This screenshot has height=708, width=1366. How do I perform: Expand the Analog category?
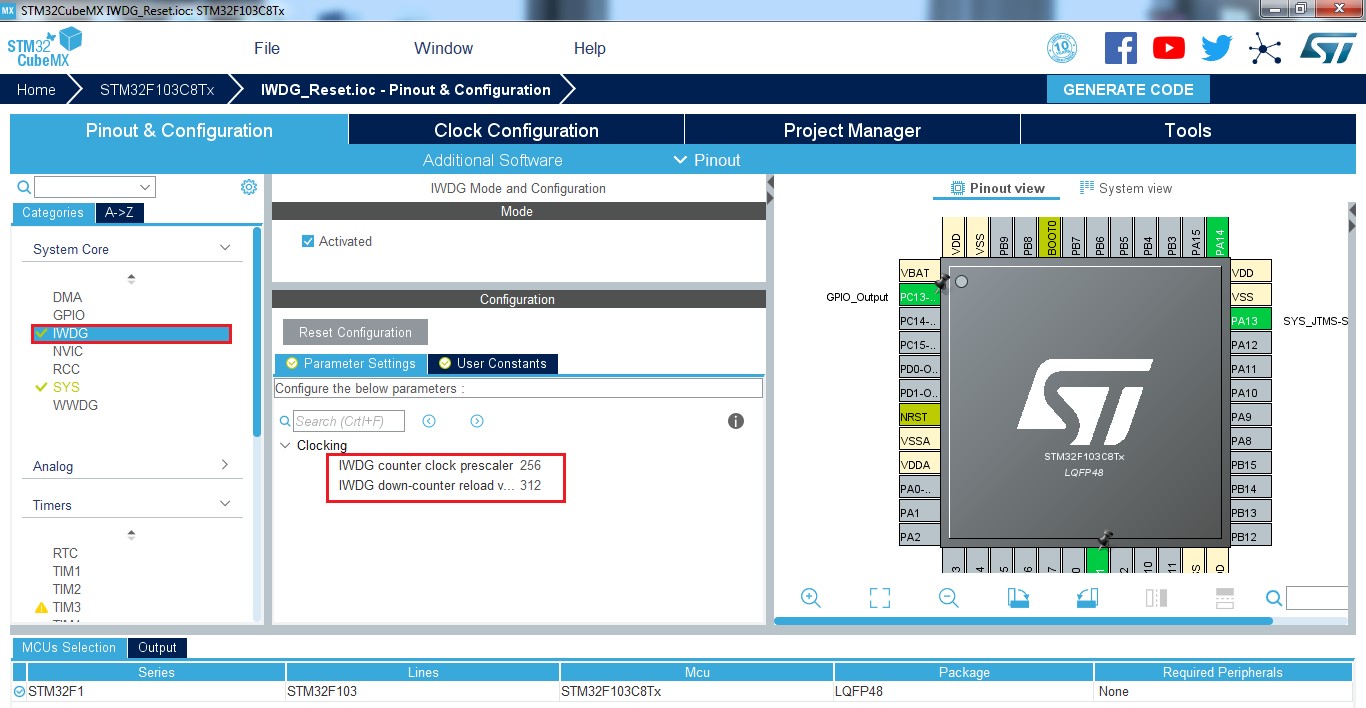(225, 465)
